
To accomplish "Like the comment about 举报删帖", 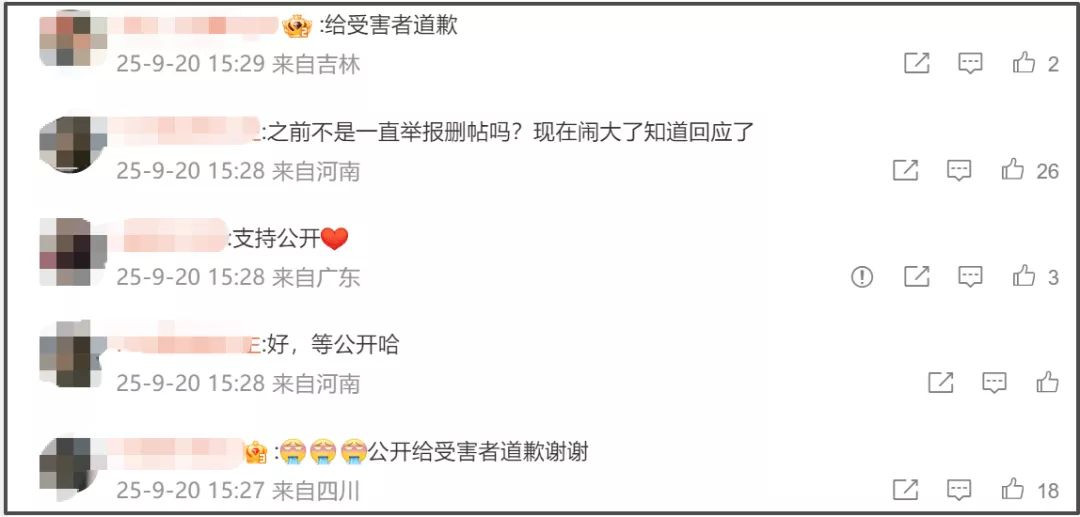I will pos(1012,169).
